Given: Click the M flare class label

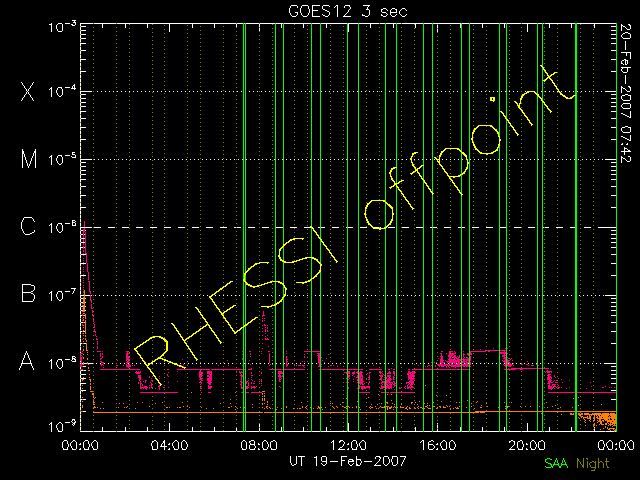Looking at the screenshot, I should click(29, 159).
